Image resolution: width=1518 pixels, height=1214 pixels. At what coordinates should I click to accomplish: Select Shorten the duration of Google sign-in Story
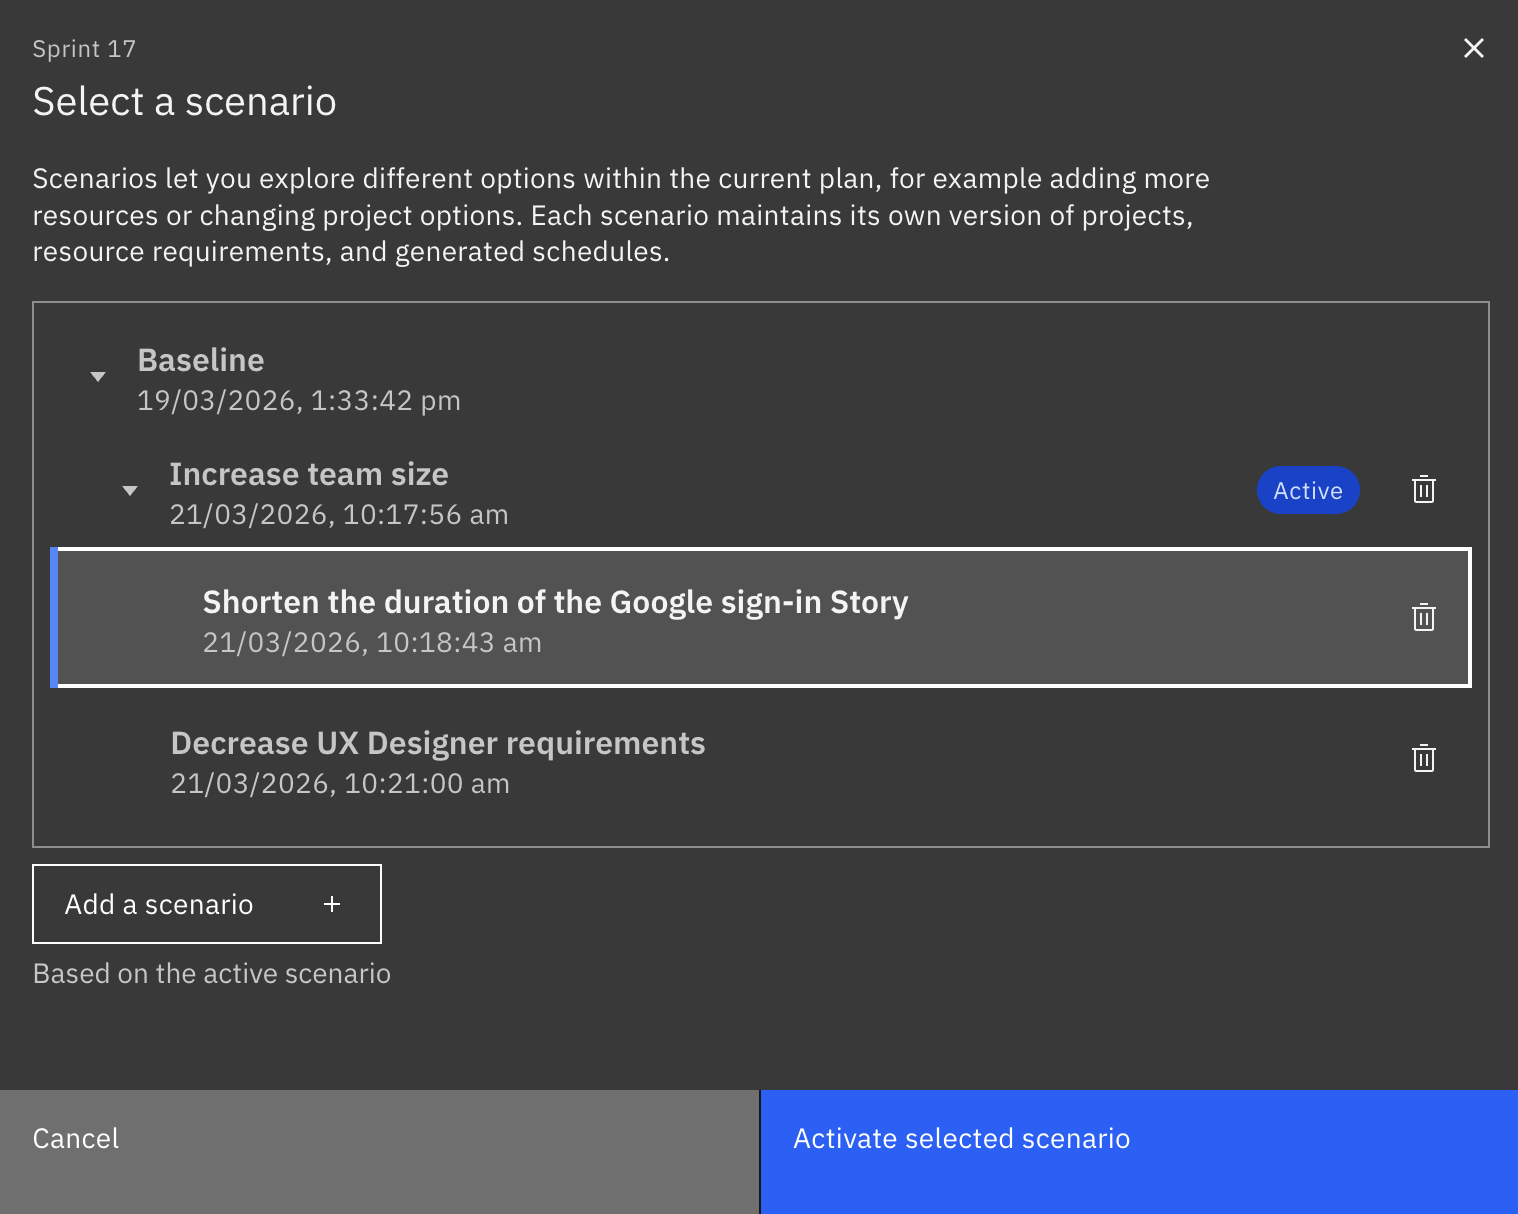tap(761, 617)
